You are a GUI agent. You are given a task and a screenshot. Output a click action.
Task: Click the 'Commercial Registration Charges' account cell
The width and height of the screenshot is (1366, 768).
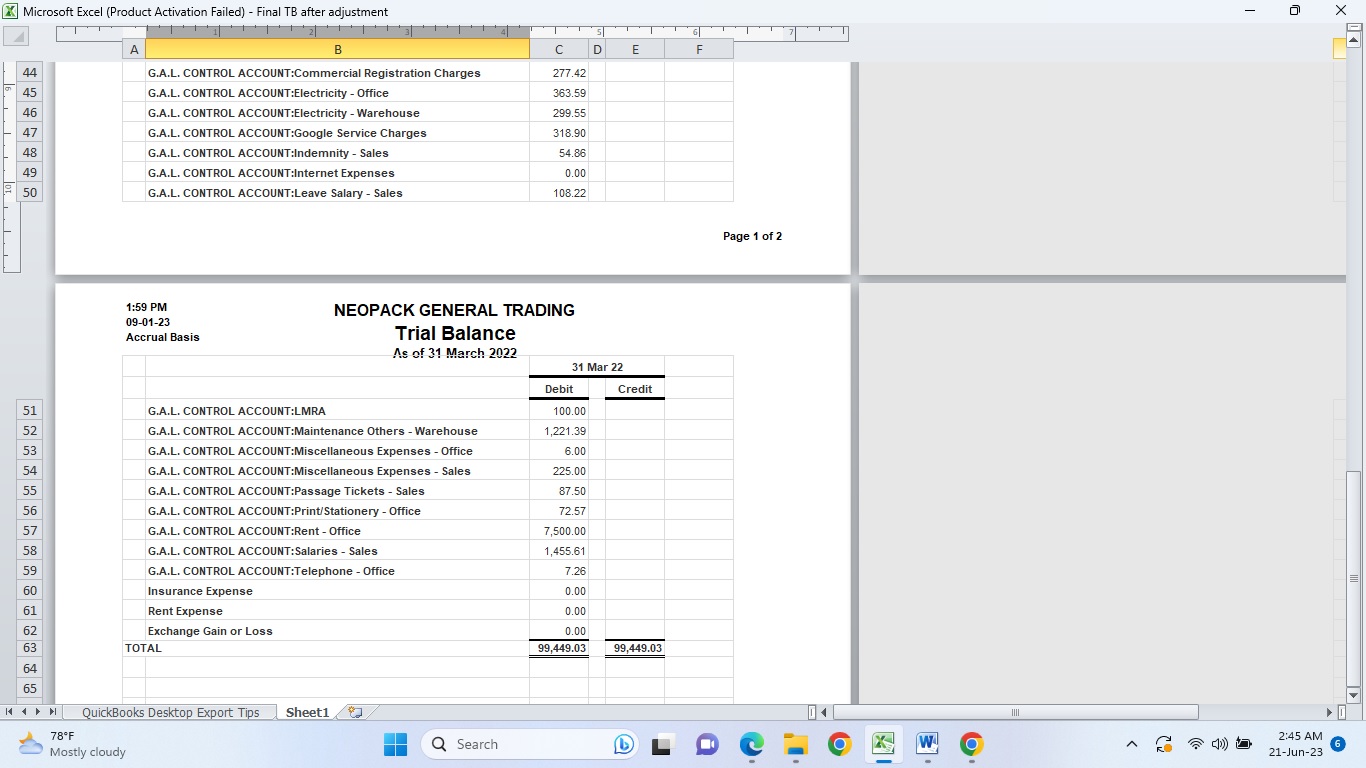pos(337,73)
